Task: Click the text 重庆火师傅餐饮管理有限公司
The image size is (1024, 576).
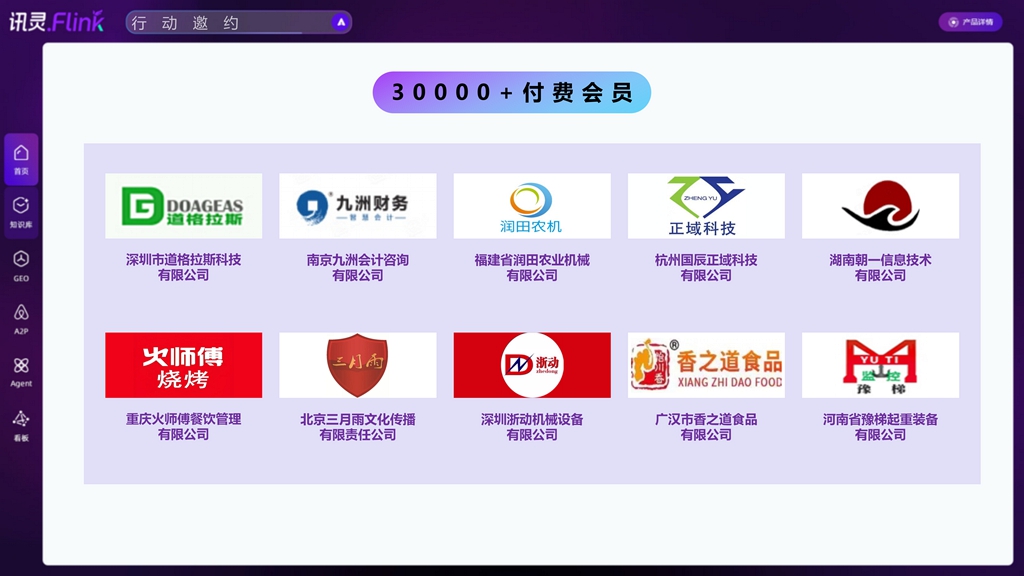Action: tap(184, 427)
